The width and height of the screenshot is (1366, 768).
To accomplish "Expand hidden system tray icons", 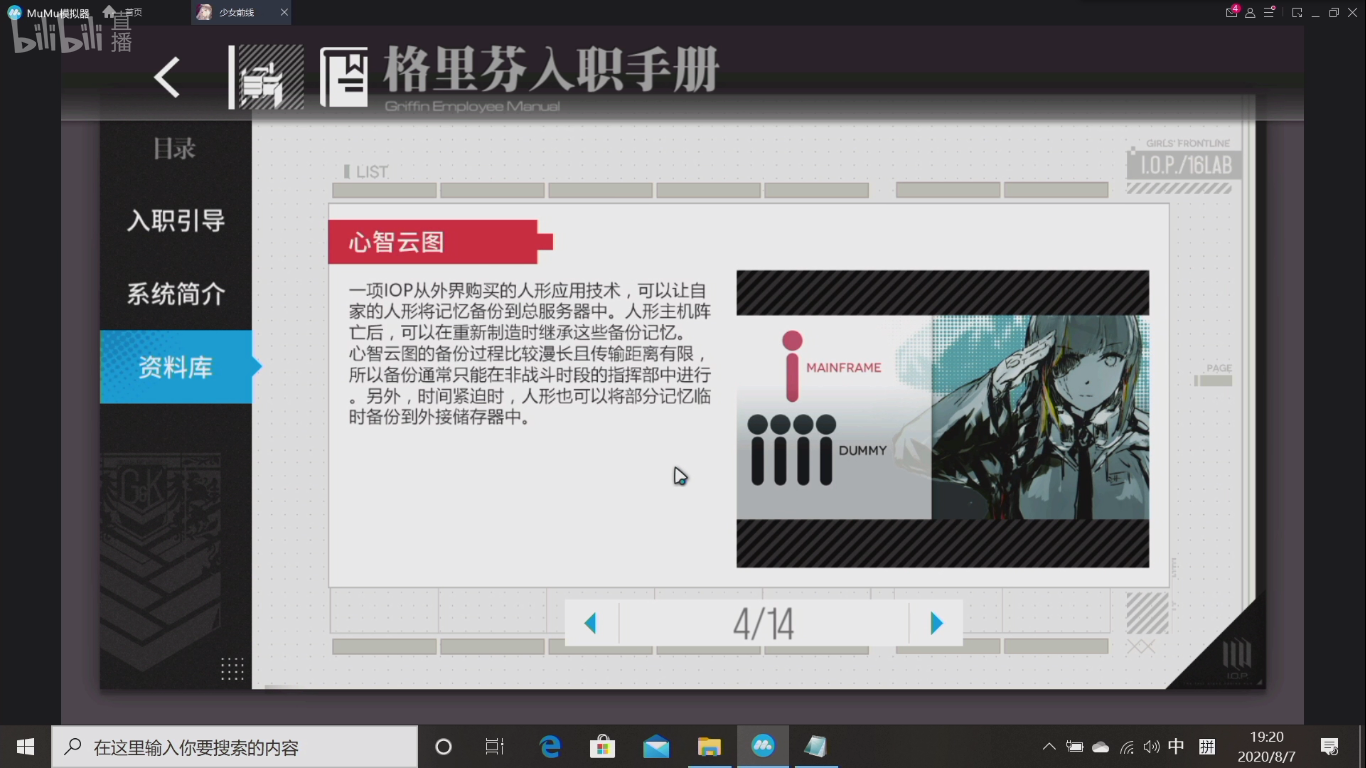I will 1049,747.
